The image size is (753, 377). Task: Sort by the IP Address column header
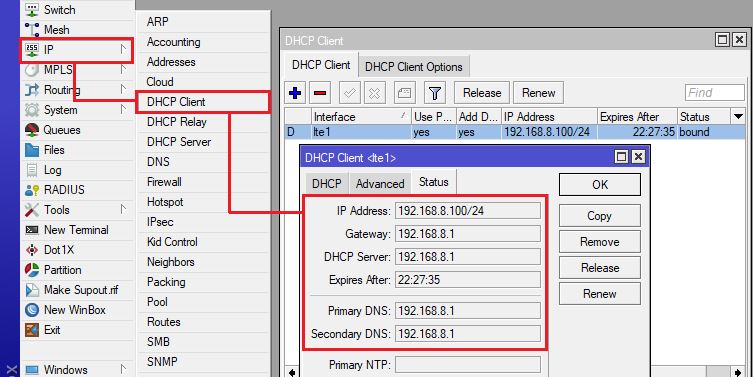549,117
